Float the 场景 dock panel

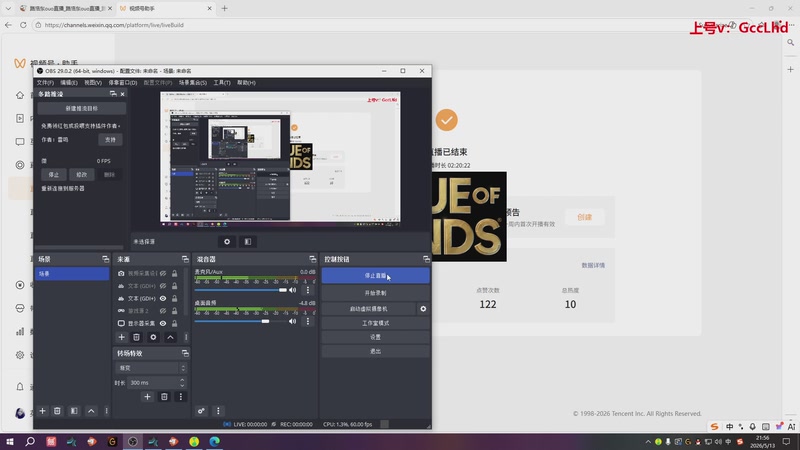pos(106,259)
